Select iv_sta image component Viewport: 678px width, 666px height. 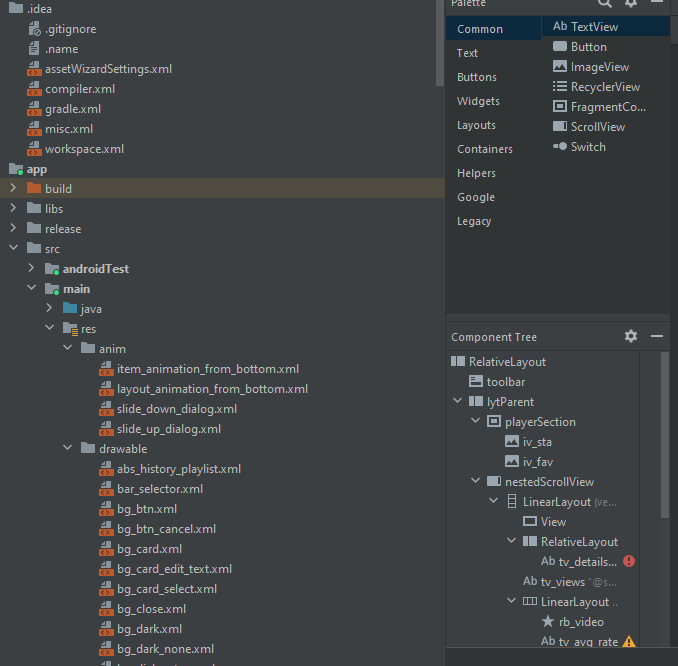[x=528, y=442]
